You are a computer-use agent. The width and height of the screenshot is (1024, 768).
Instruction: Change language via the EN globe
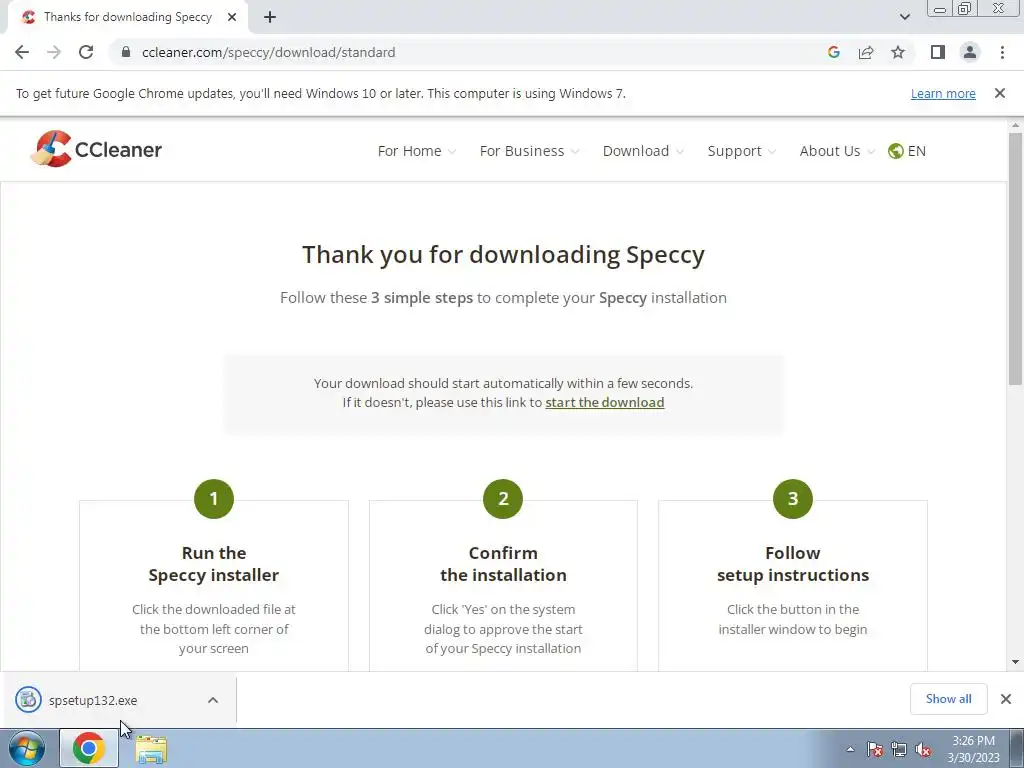pyautogui.click(x=906, y=151)
